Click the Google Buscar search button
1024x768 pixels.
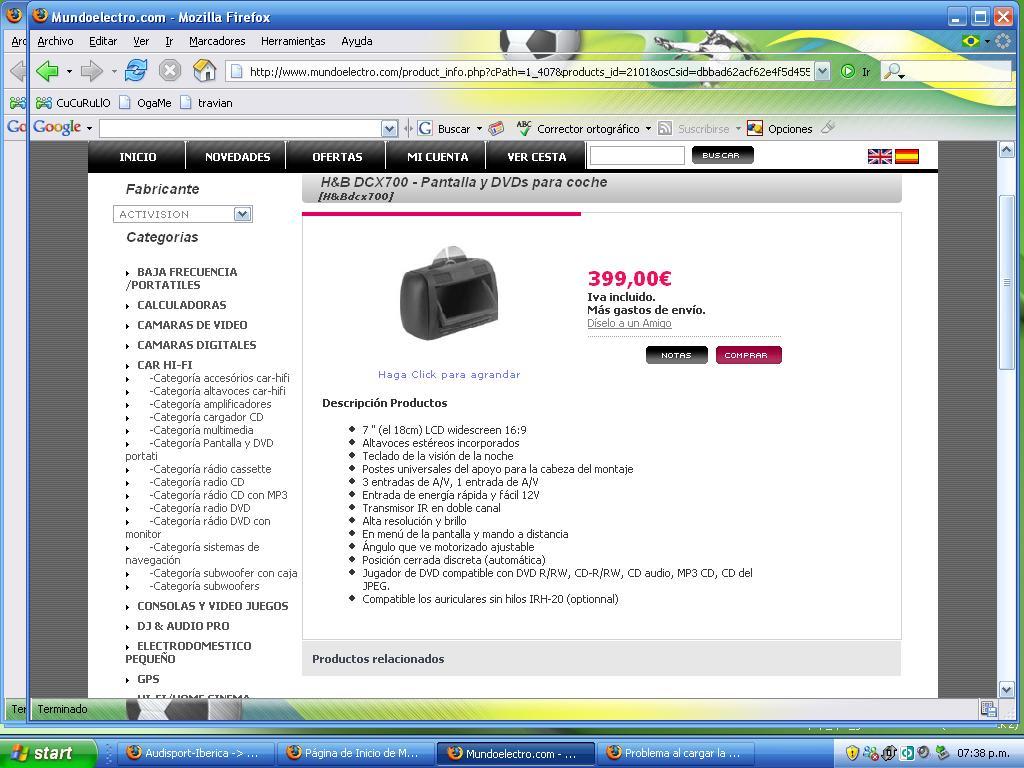[x=443, y=129]
